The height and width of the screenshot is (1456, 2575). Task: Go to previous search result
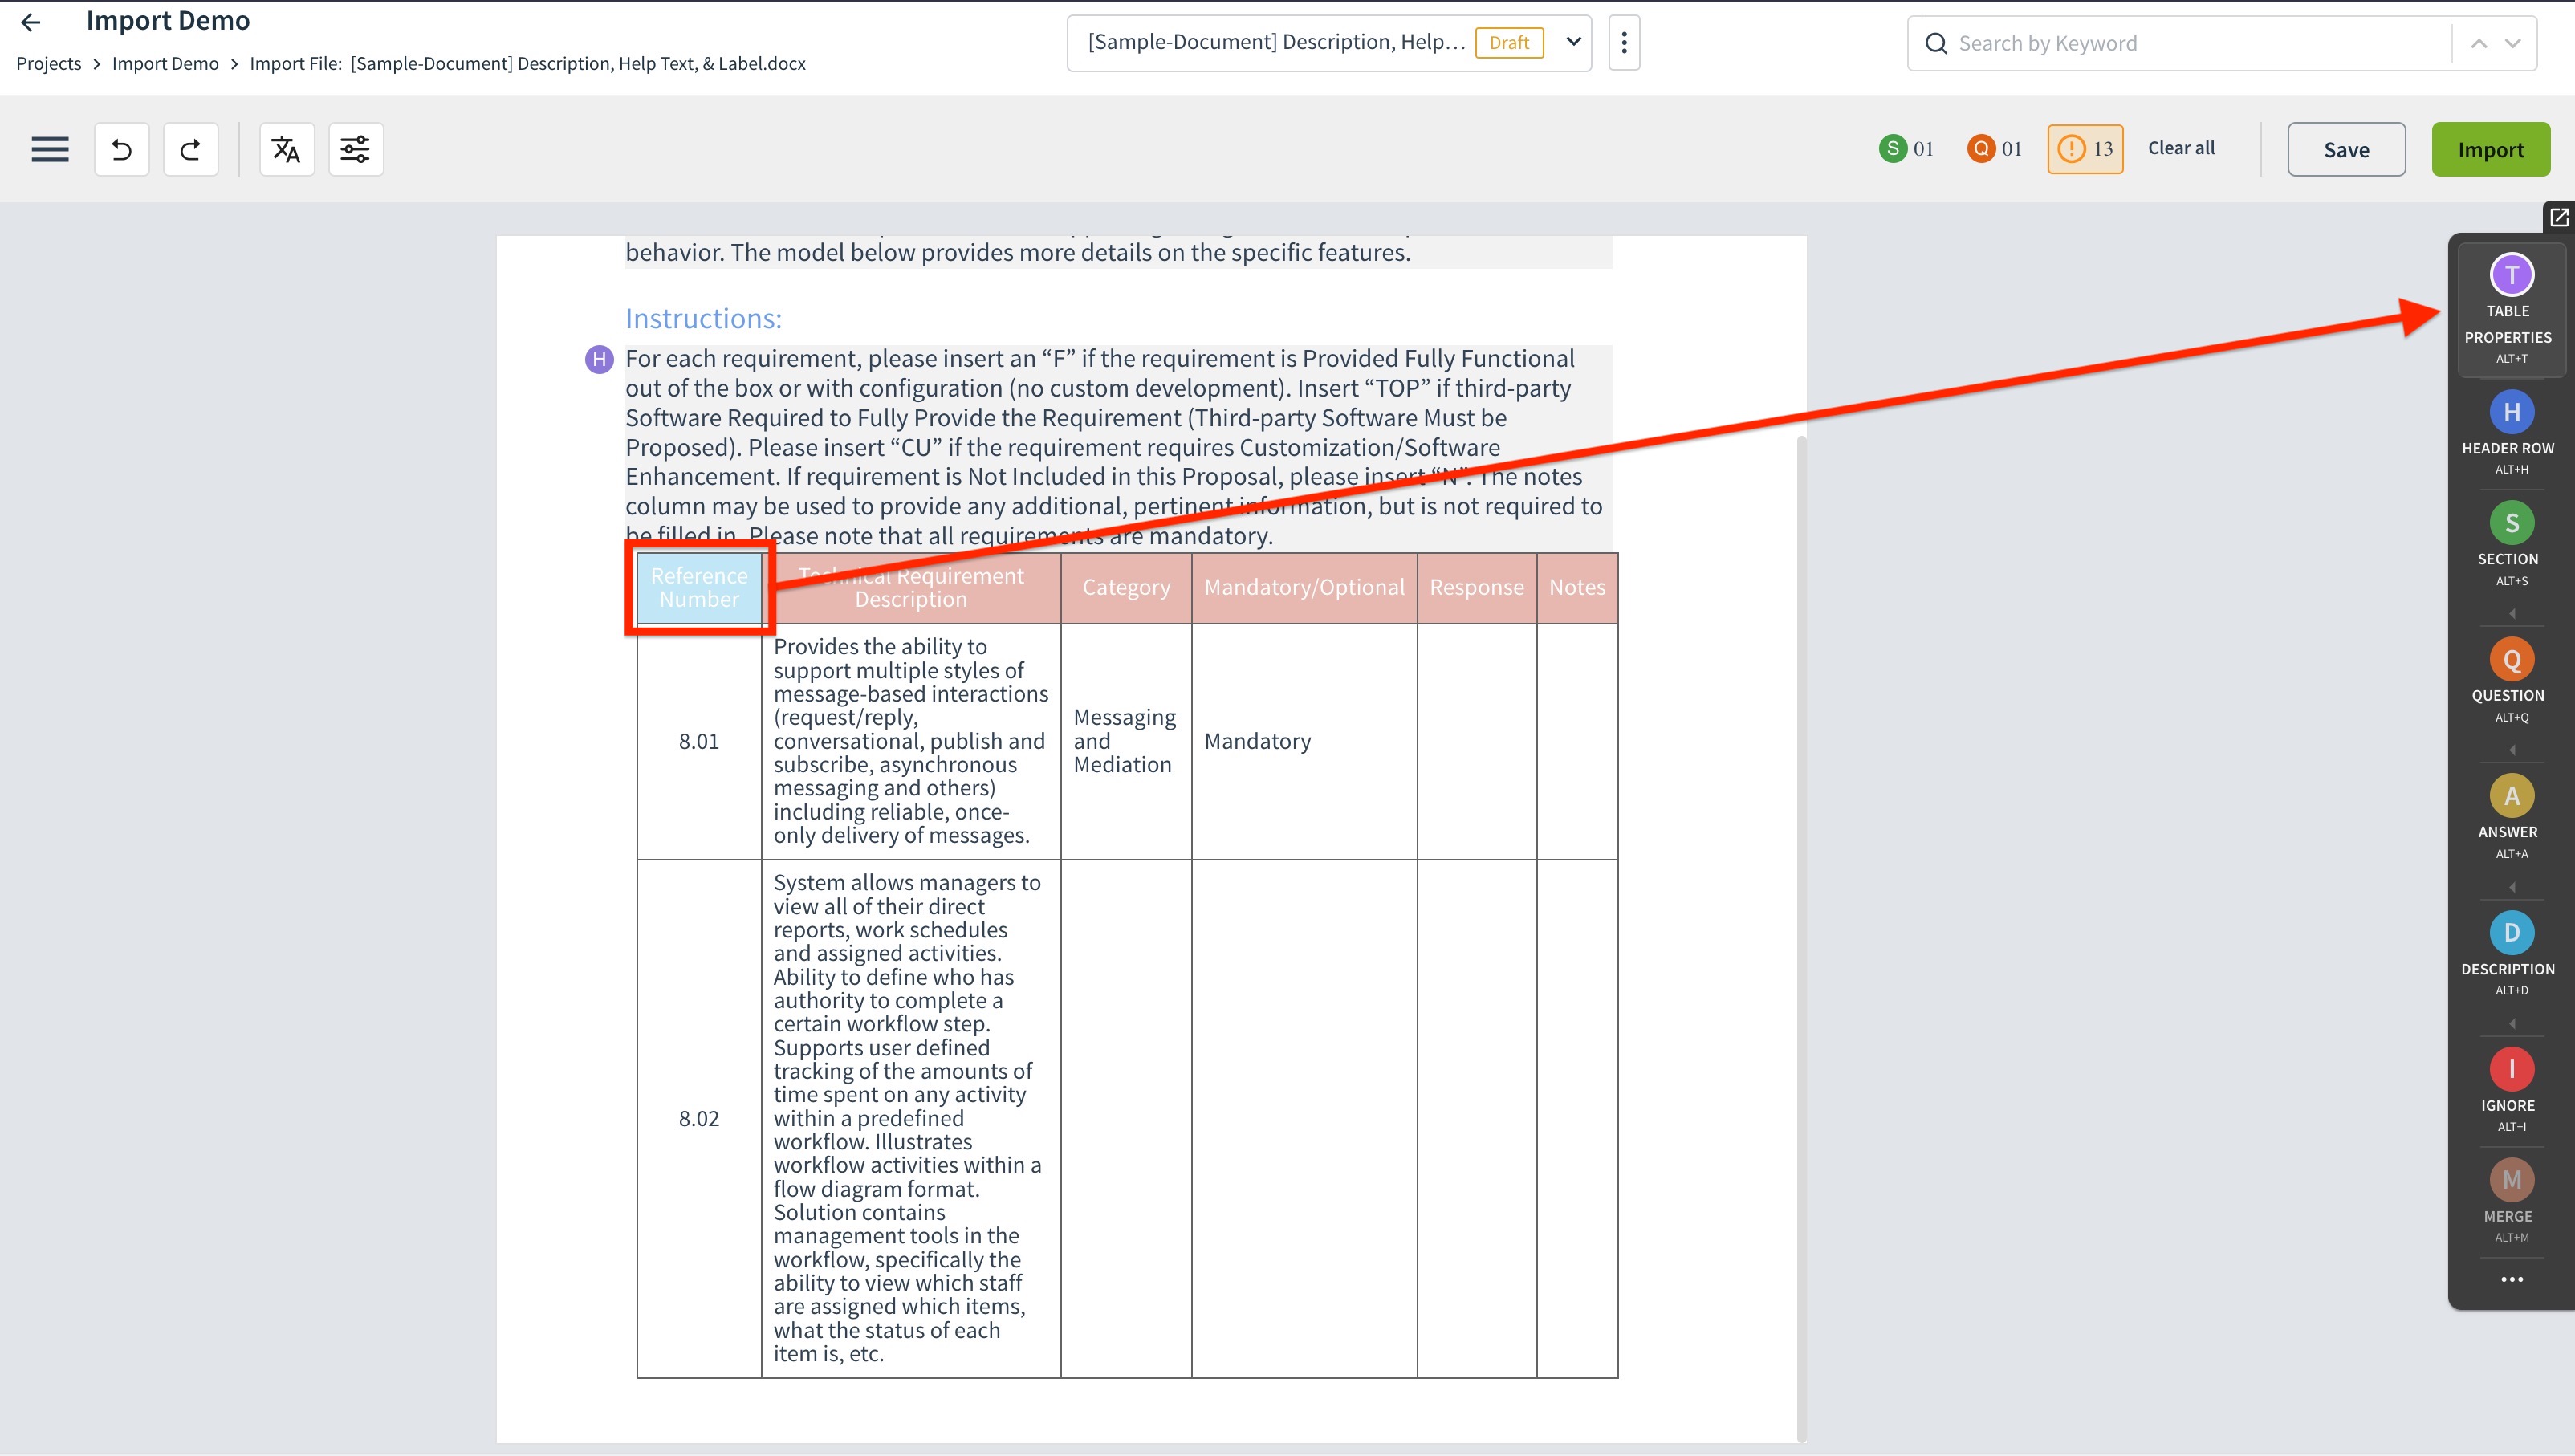[x=2479, y=43]
